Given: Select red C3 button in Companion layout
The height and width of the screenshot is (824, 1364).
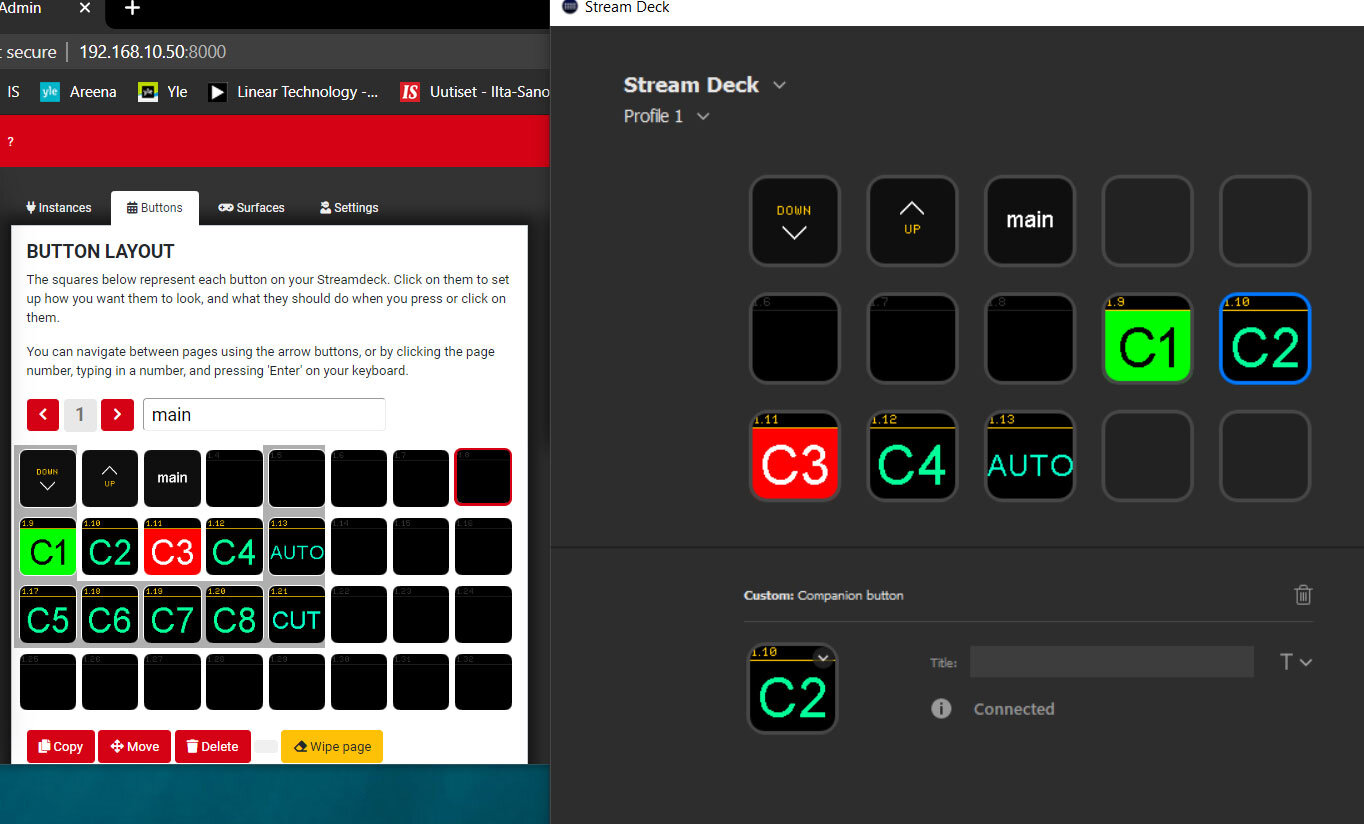Looking at the screenshot, I should (172, 546).
